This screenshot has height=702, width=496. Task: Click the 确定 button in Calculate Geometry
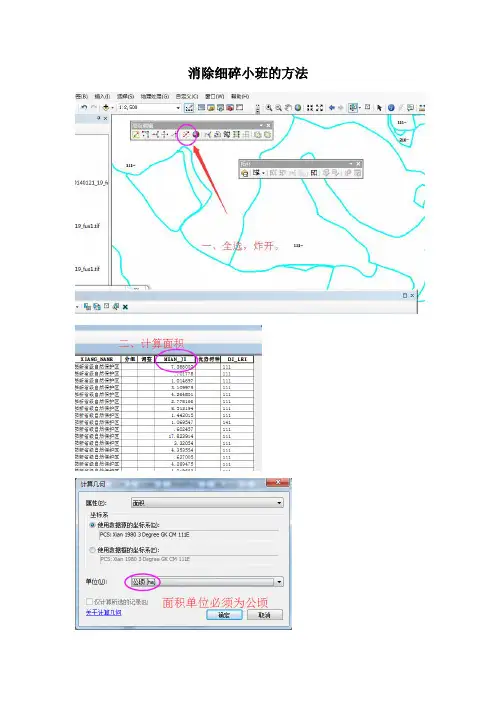pos(224,615)
